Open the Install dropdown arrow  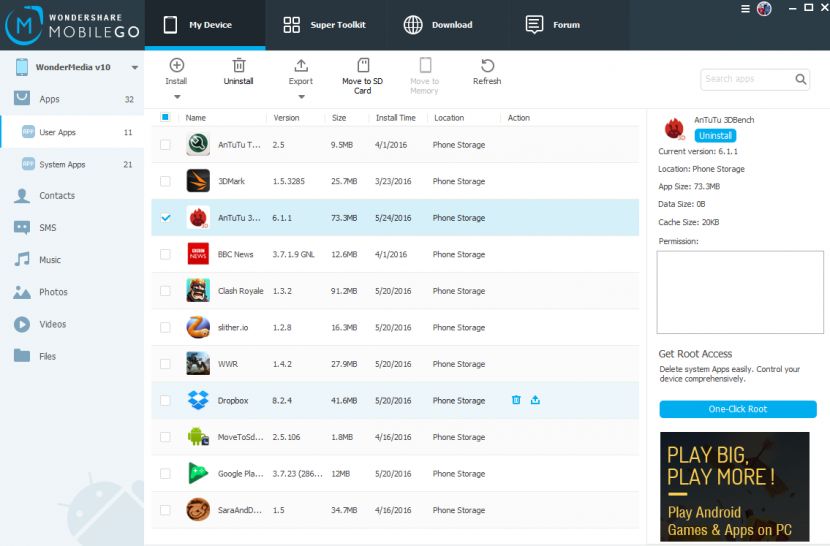click(x=177, y=97)
